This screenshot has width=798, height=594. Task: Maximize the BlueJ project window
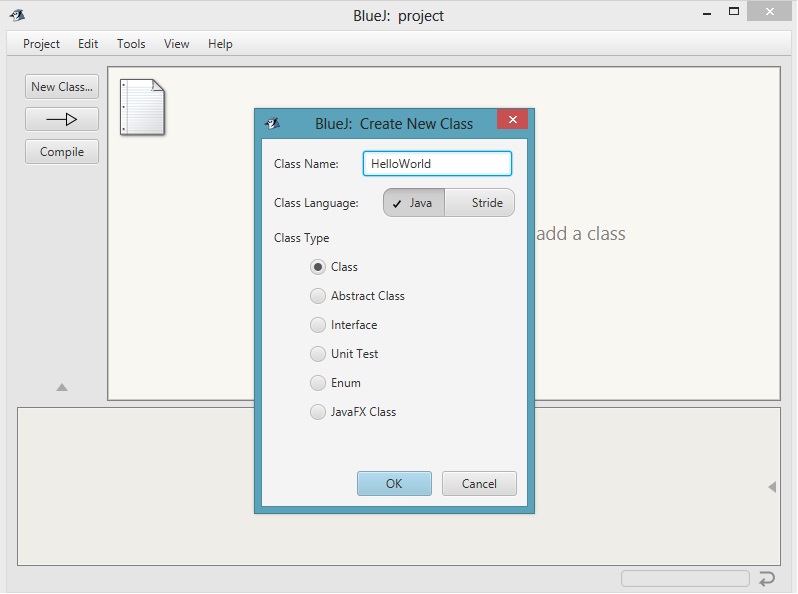coord(733,12)
